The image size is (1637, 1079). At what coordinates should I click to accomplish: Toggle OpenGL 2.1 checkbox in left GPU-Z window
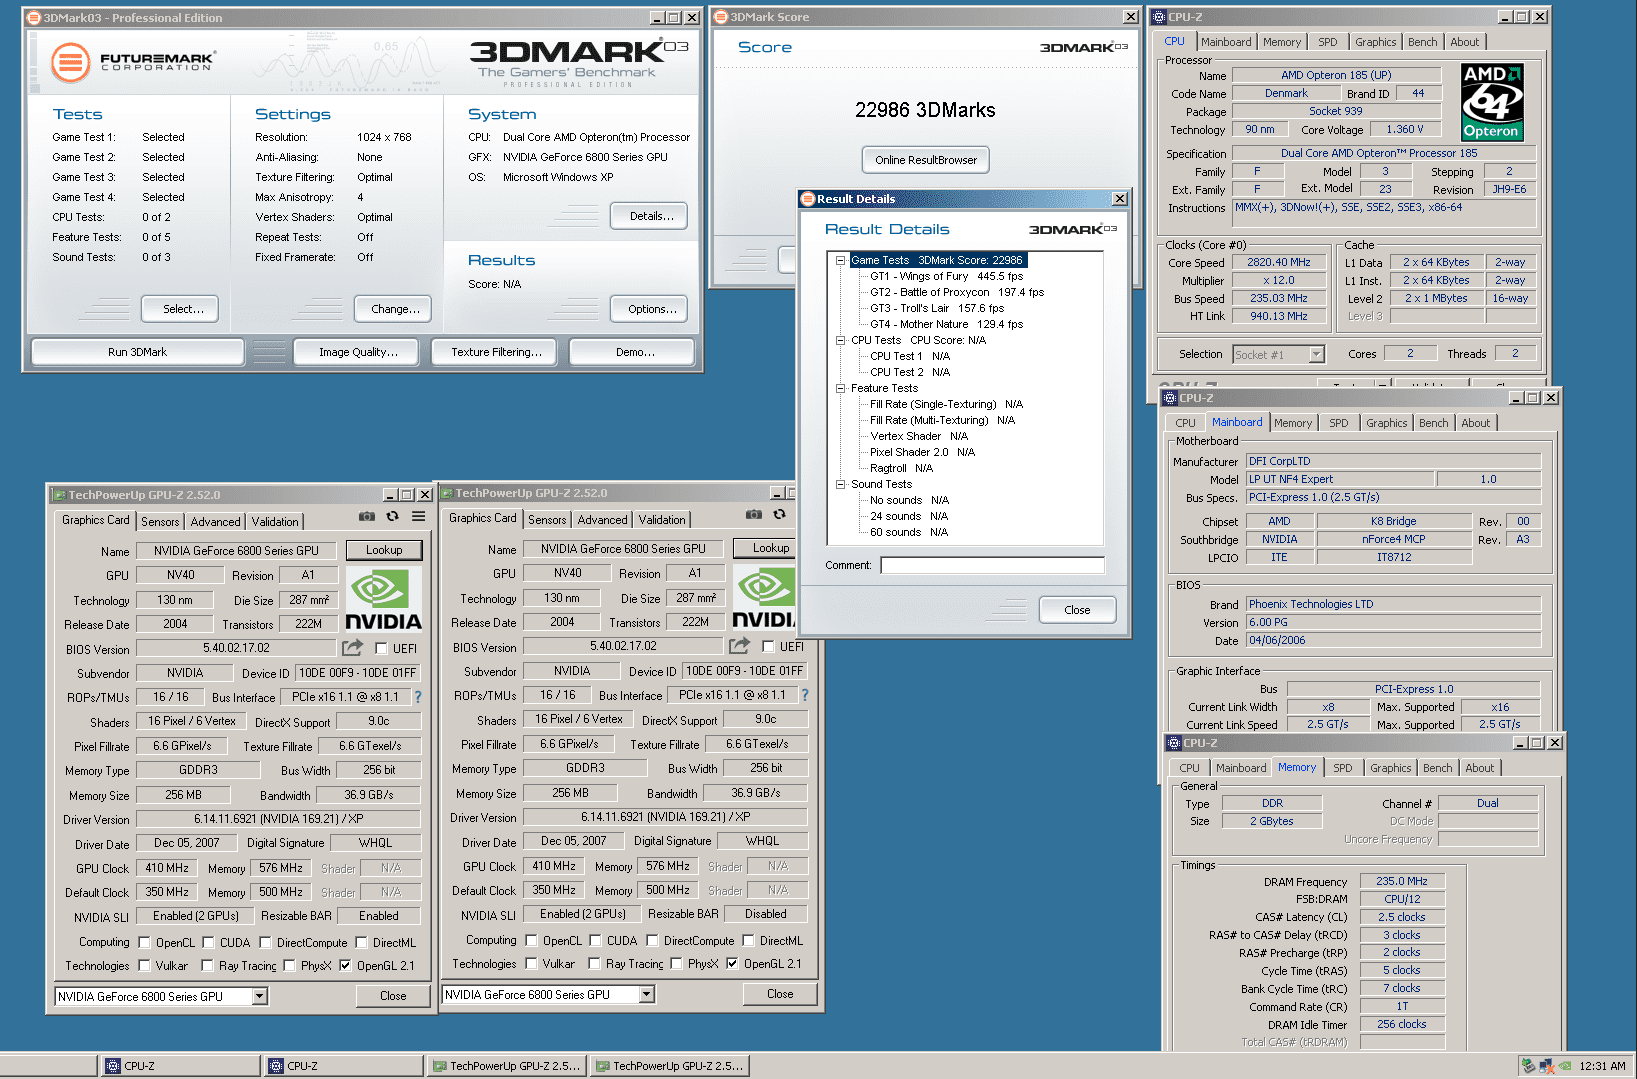(345, 965)
